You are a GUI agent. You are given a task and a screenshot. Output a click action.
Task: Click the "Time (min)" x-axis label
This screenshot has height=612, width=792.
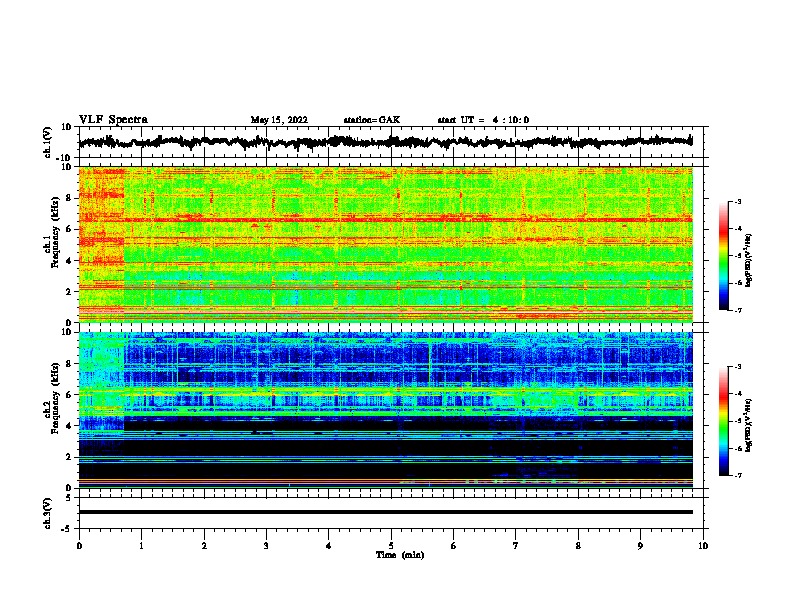click(x=400, y=555)
